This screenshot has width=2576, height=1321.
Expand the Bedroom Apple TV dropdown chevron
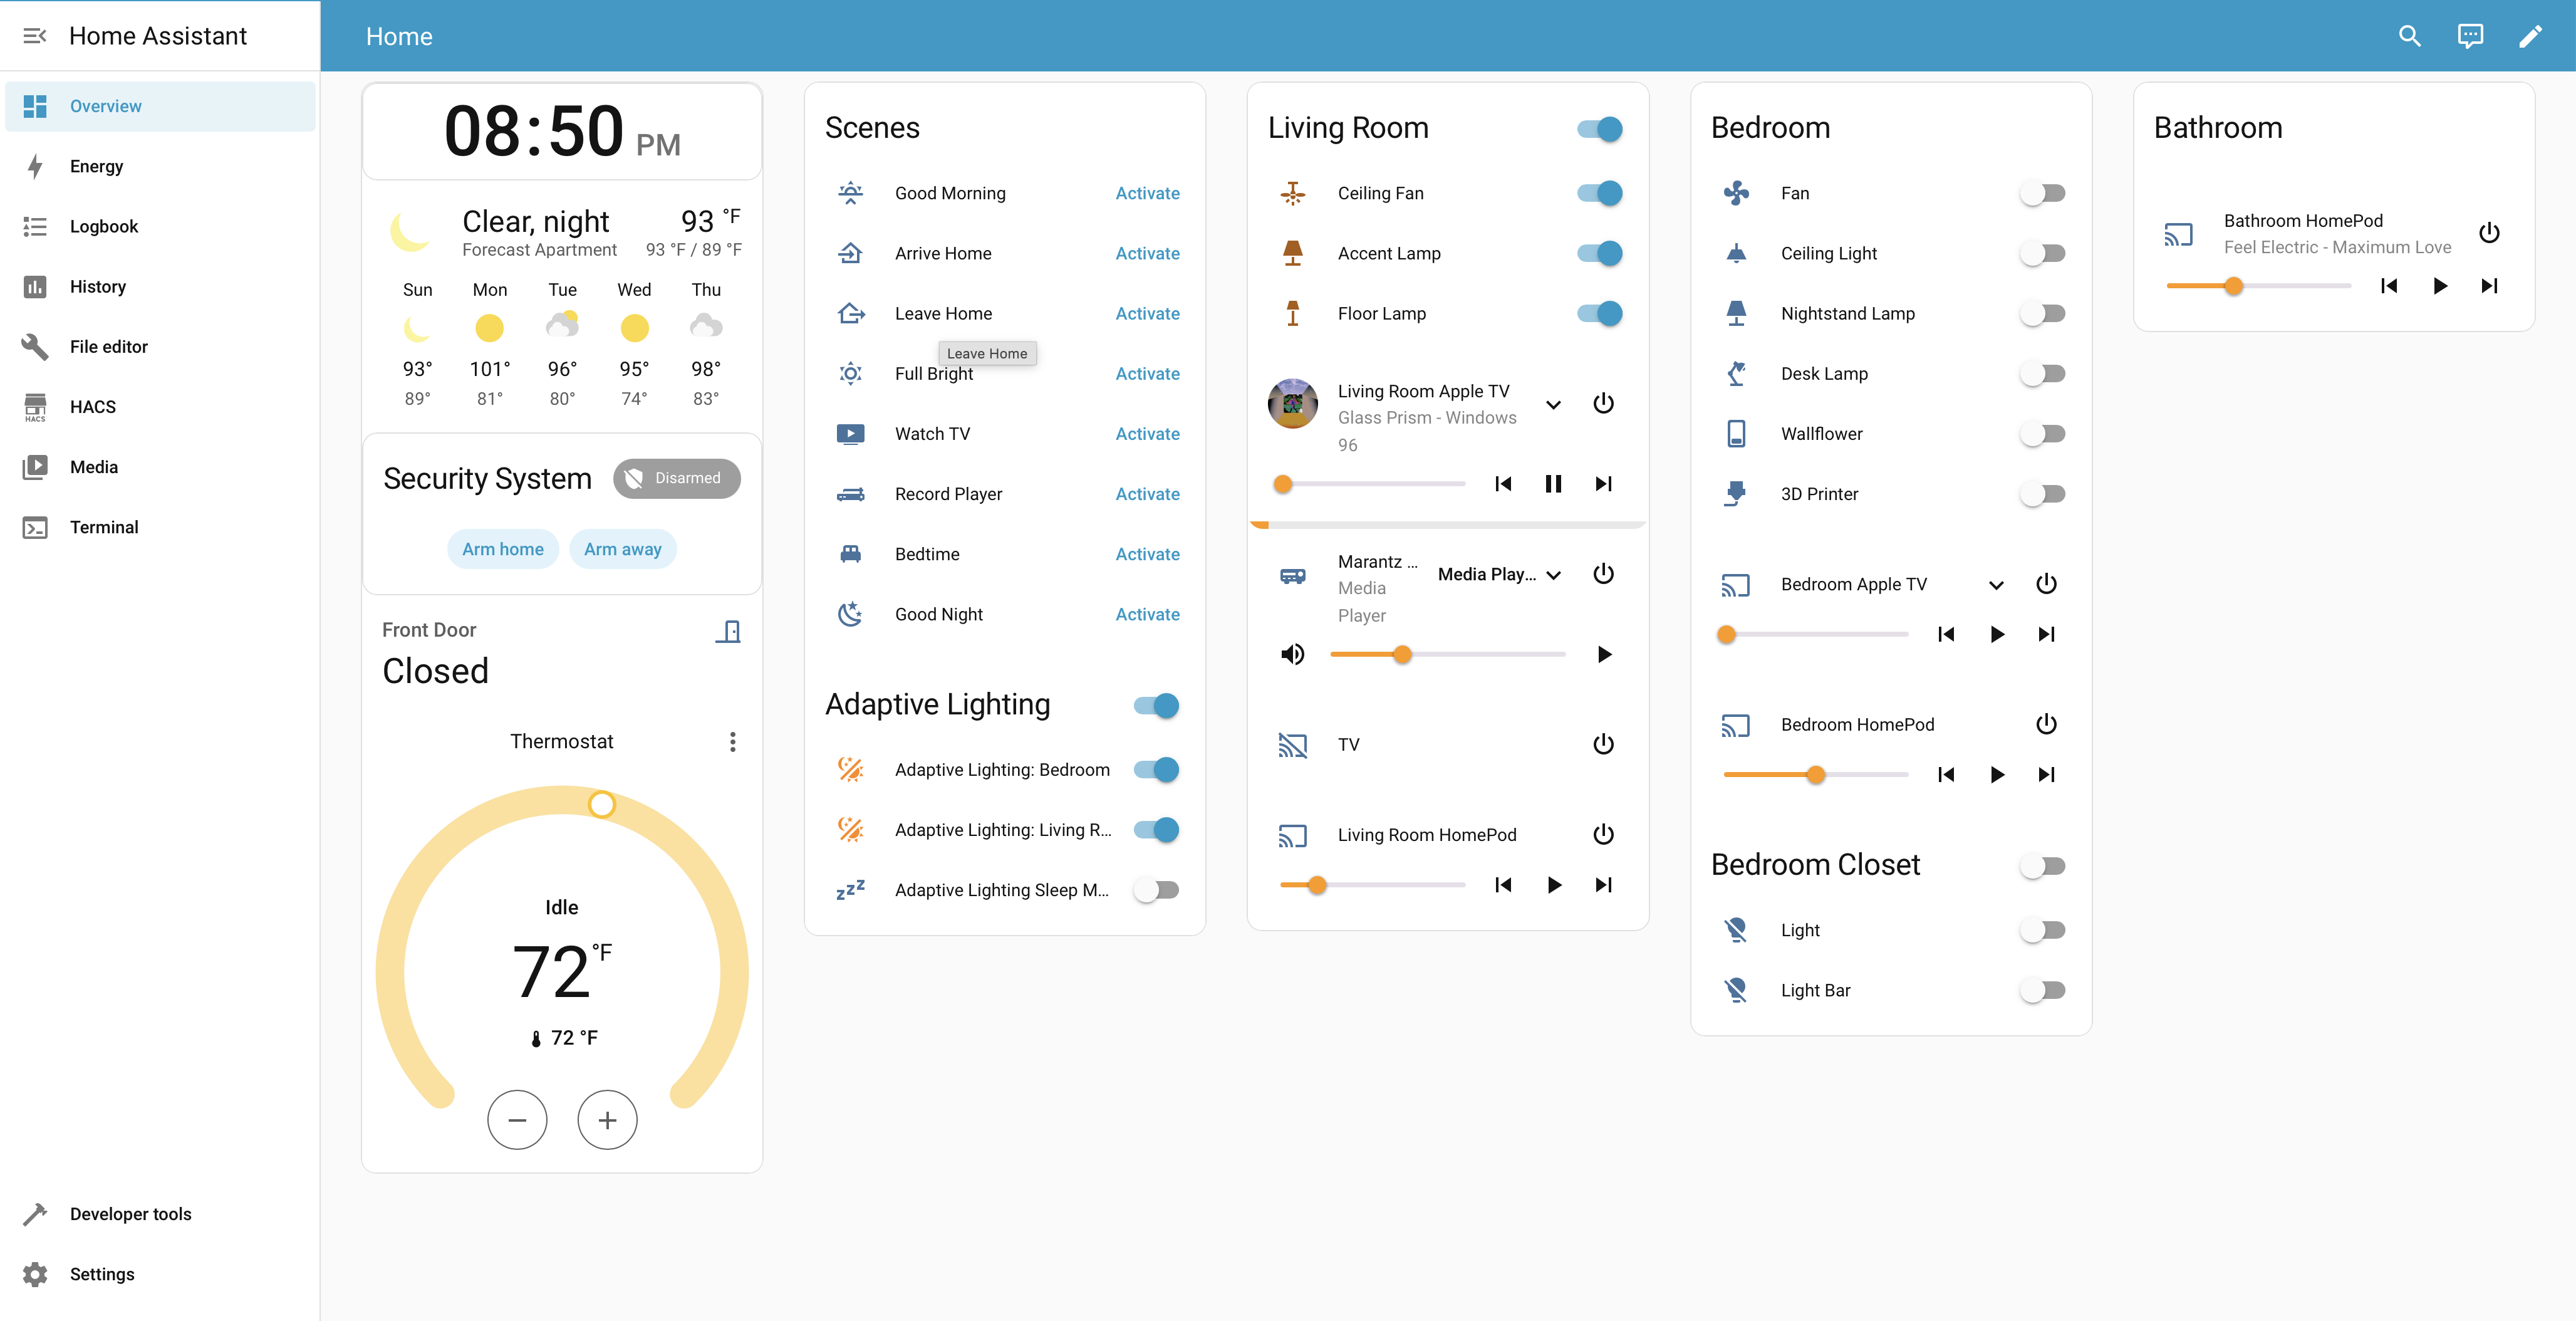[x=1995, y=585]
